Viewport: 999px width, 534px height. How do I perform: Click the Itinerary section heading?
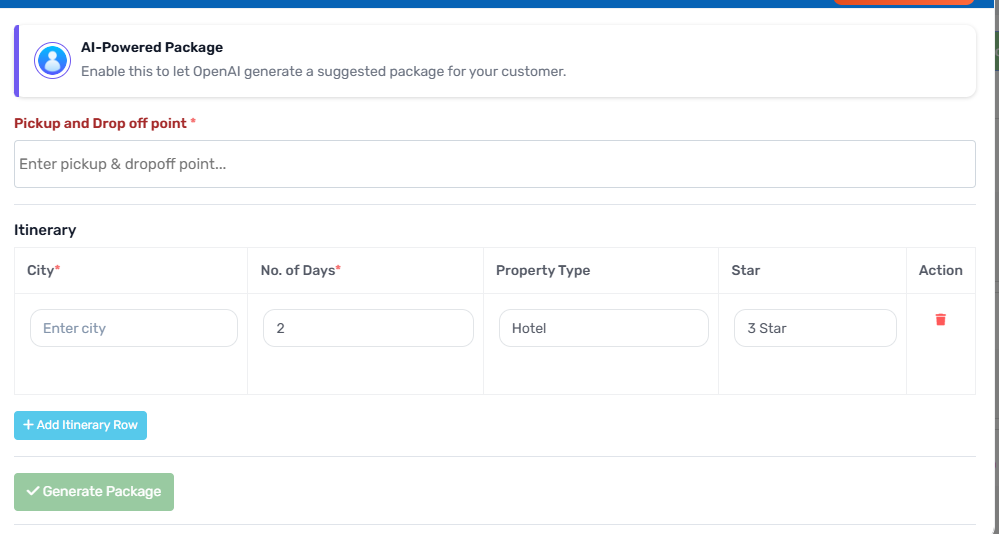45,229
